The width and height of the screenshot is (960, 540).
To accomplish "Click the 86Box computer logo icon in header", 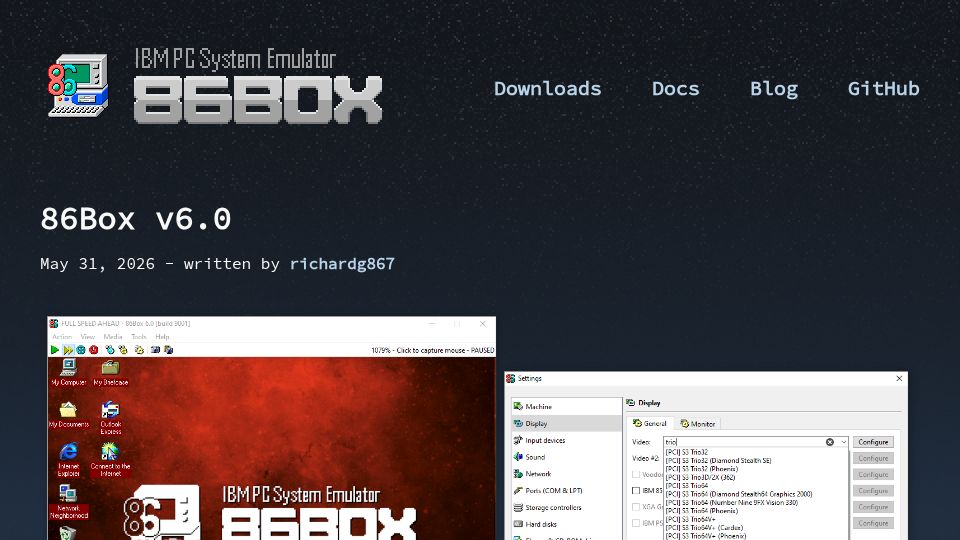I will coord(78,85).
